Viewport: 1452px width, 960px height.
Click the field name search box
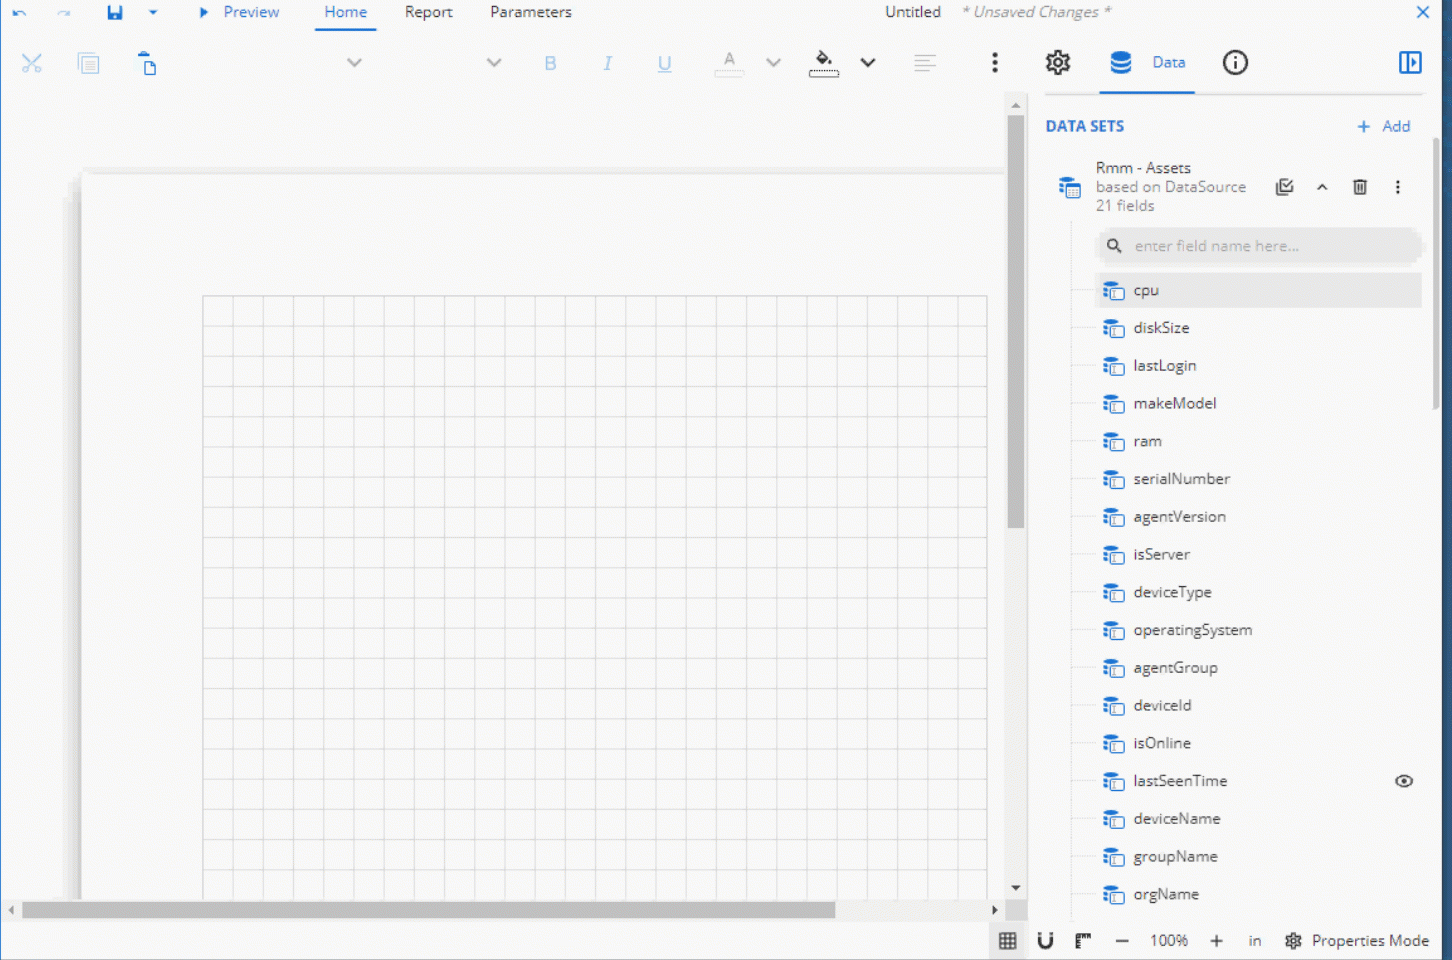pyautogui.click(x=1259, y=246)
